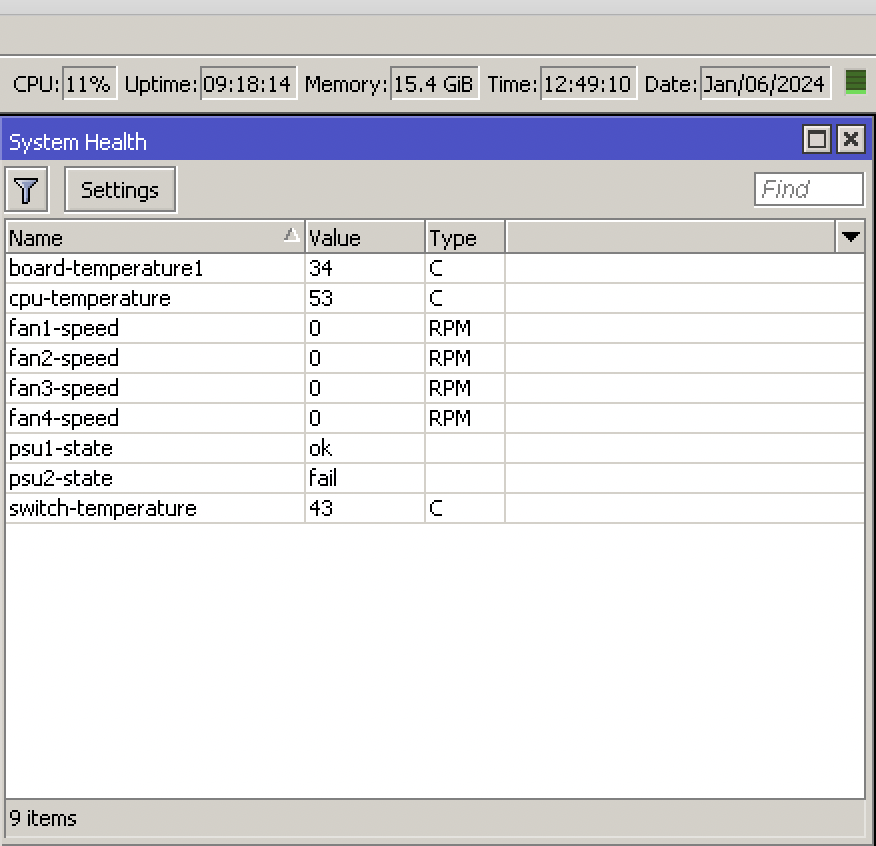Image resolution: width=876 pixels, height=846 pixels.
Task: Select the fan1-speed entry
Action: 150,328
